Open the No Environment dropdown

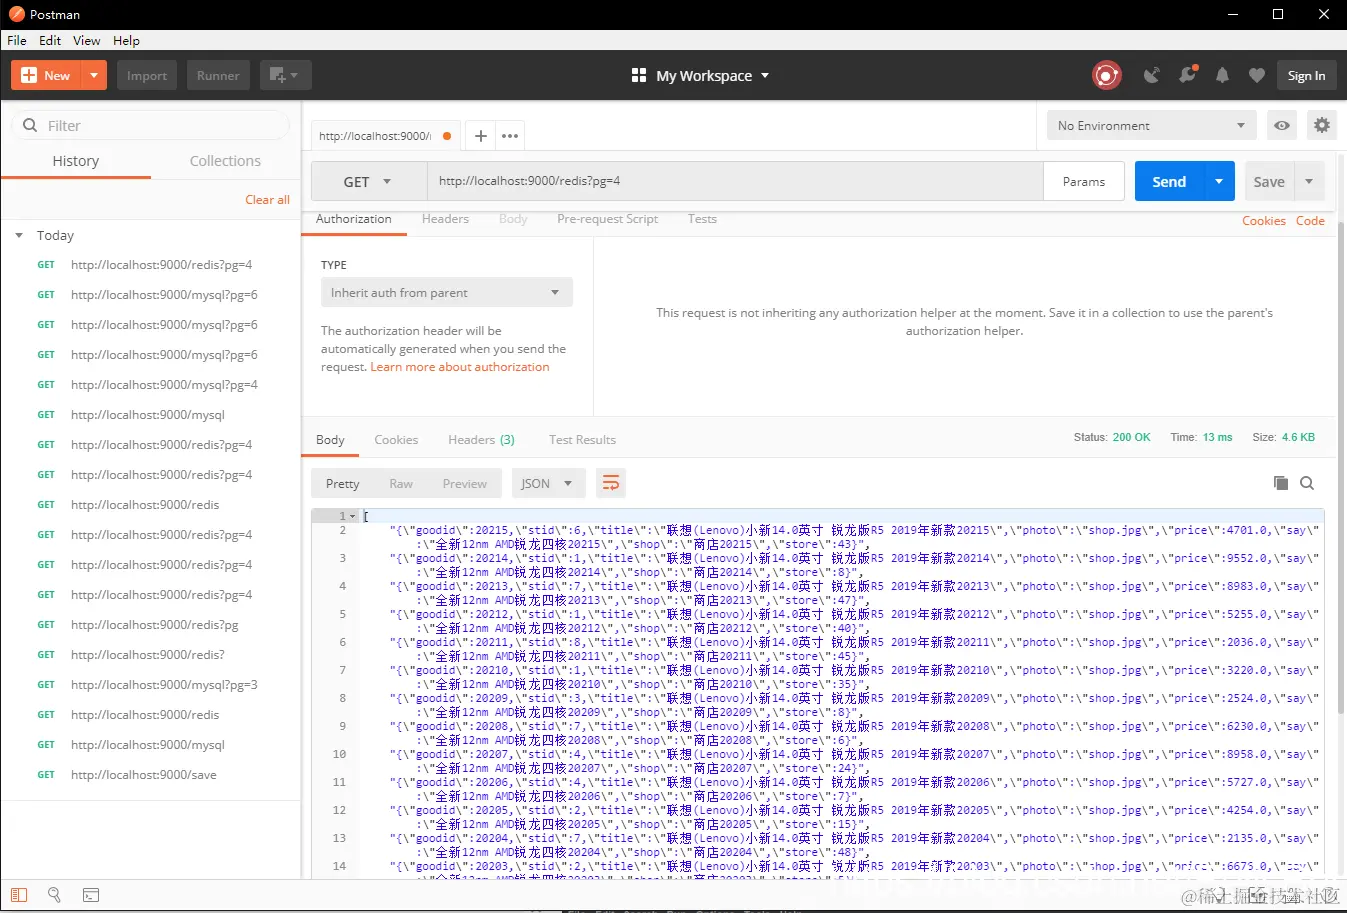tap(1152, 126)
